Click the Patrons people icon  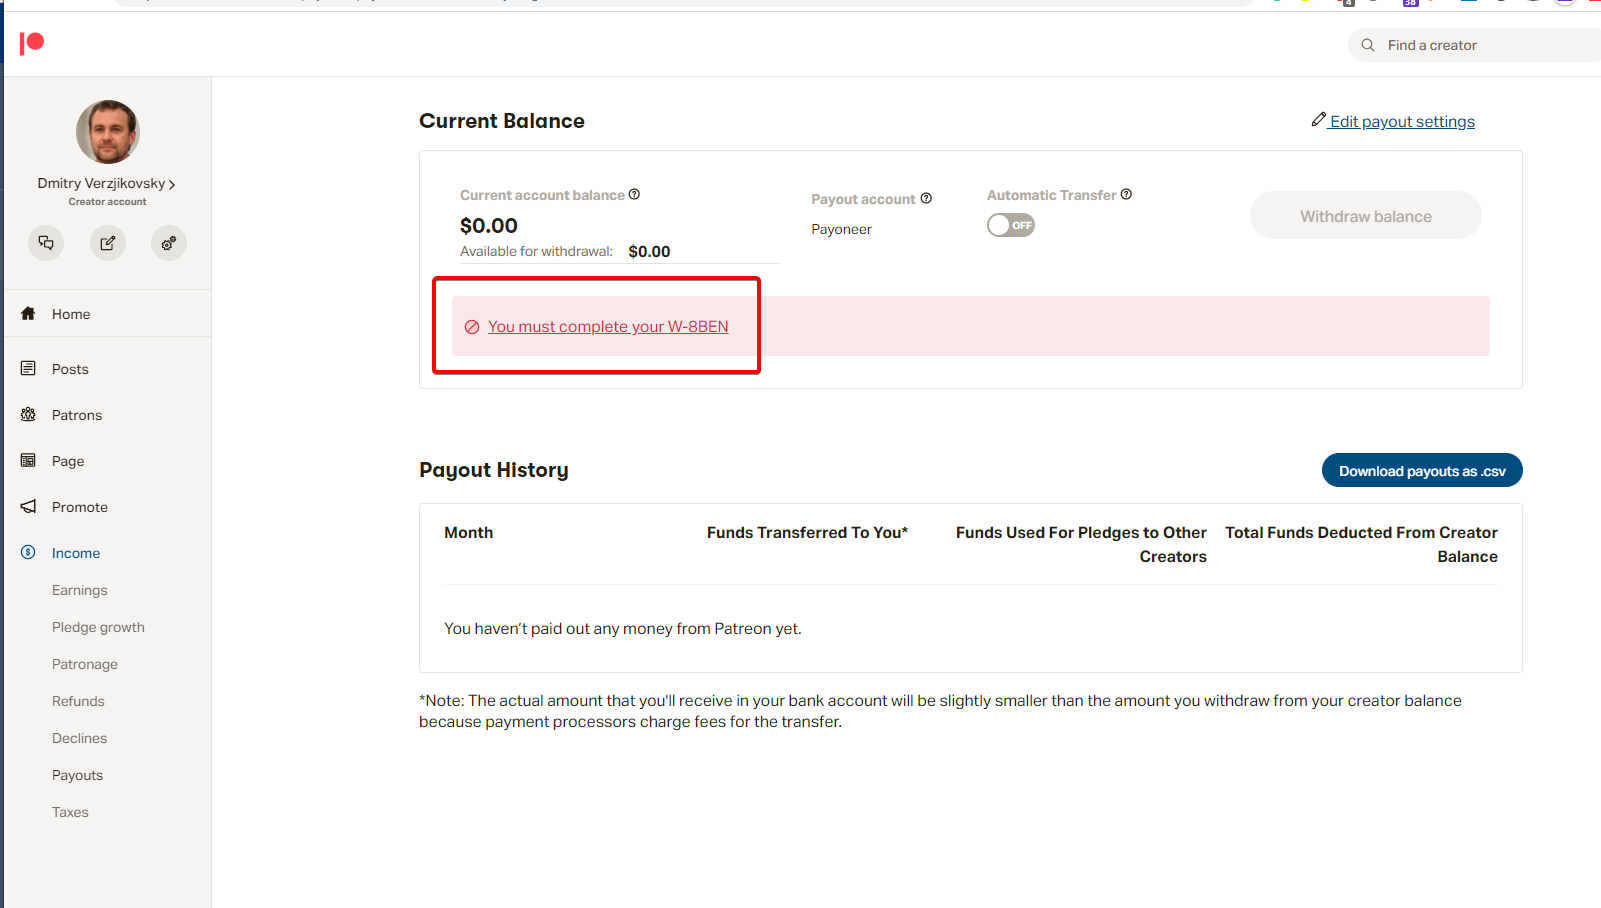pos(28,414)
